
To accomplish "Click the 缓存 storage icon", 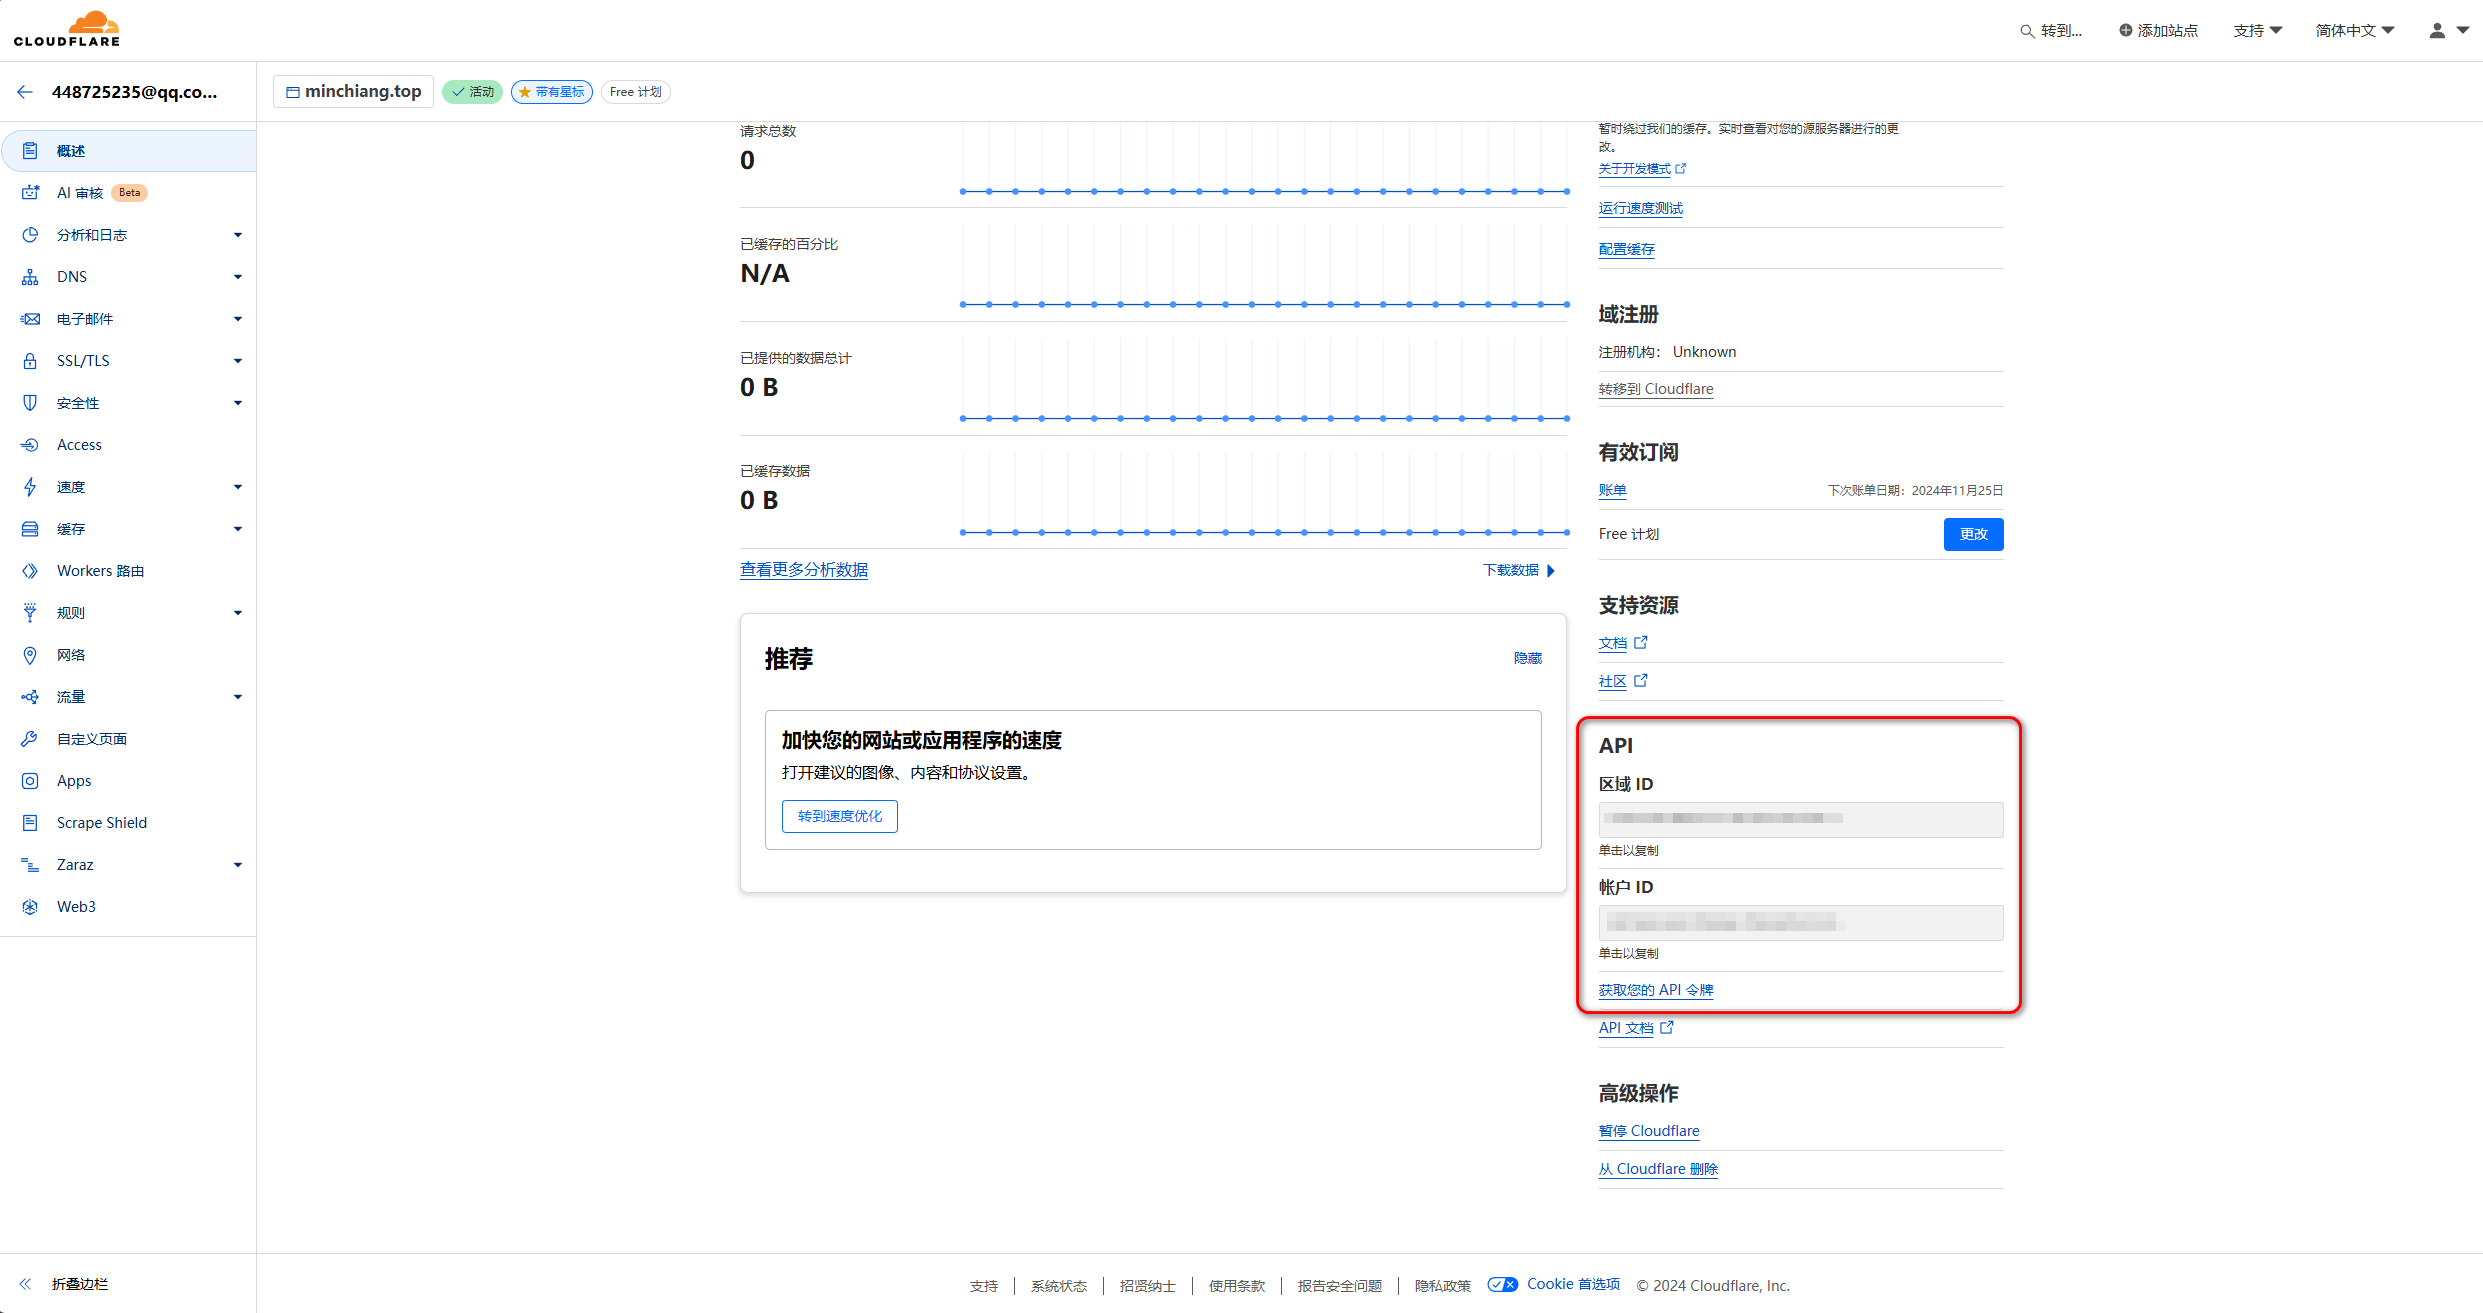I will [x=30, y=529].
